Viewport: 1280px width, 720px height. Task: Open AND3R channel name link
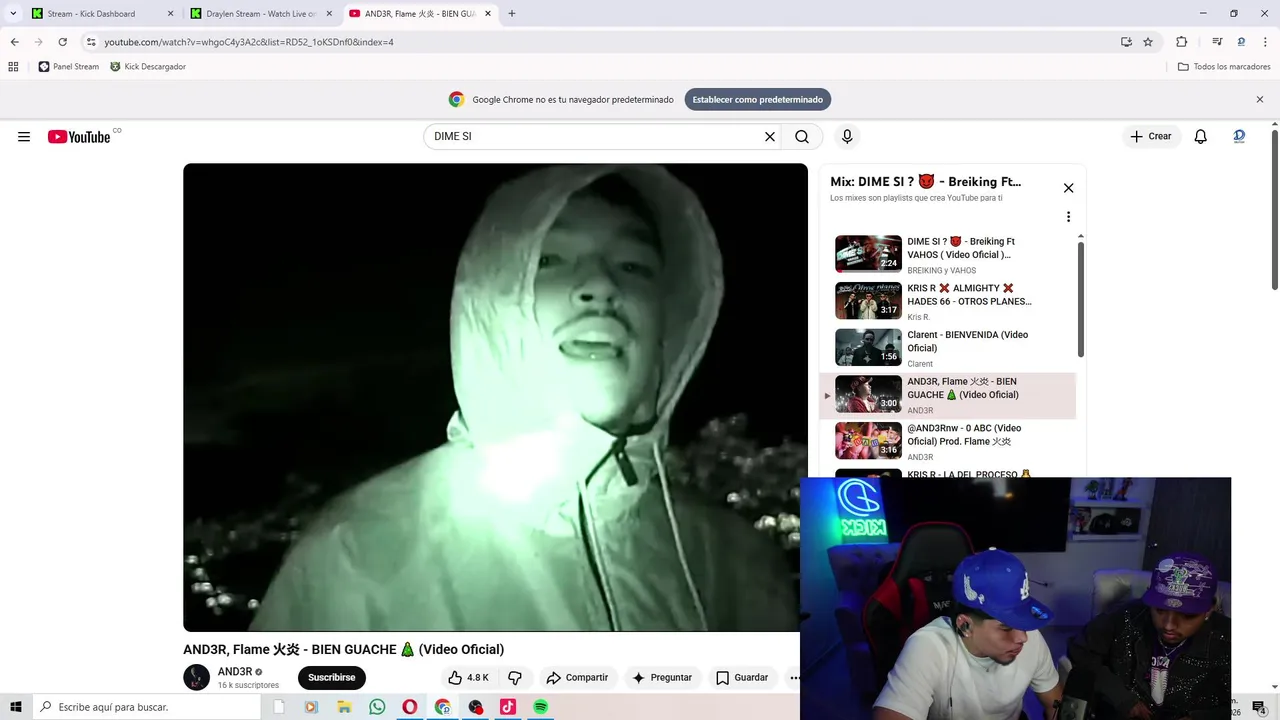pyautogui.click(x=235, y=672)
